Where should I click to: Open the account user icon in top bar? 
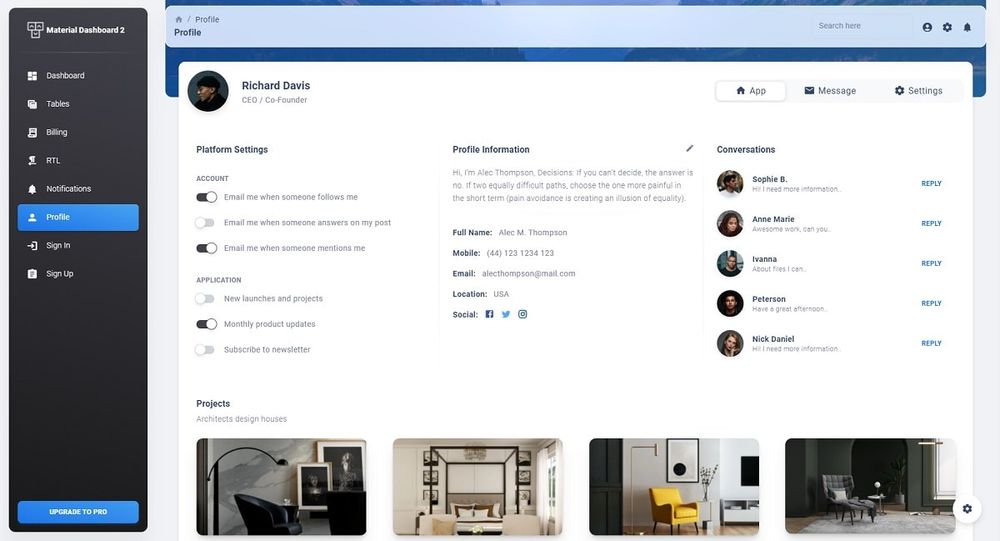(927, 27)
